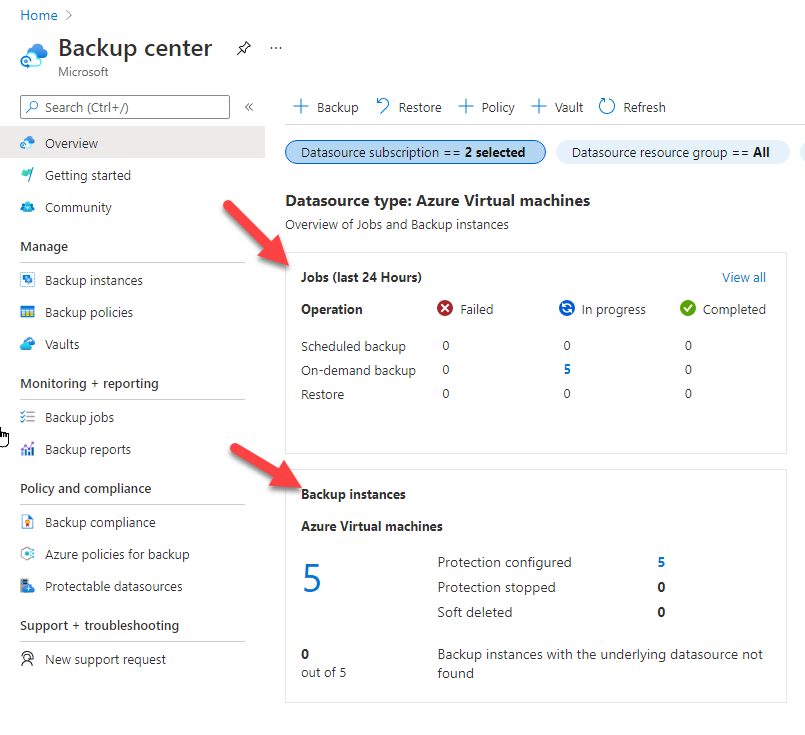
Task: Click '0 out of 5' datasource count
Action: 323,663
